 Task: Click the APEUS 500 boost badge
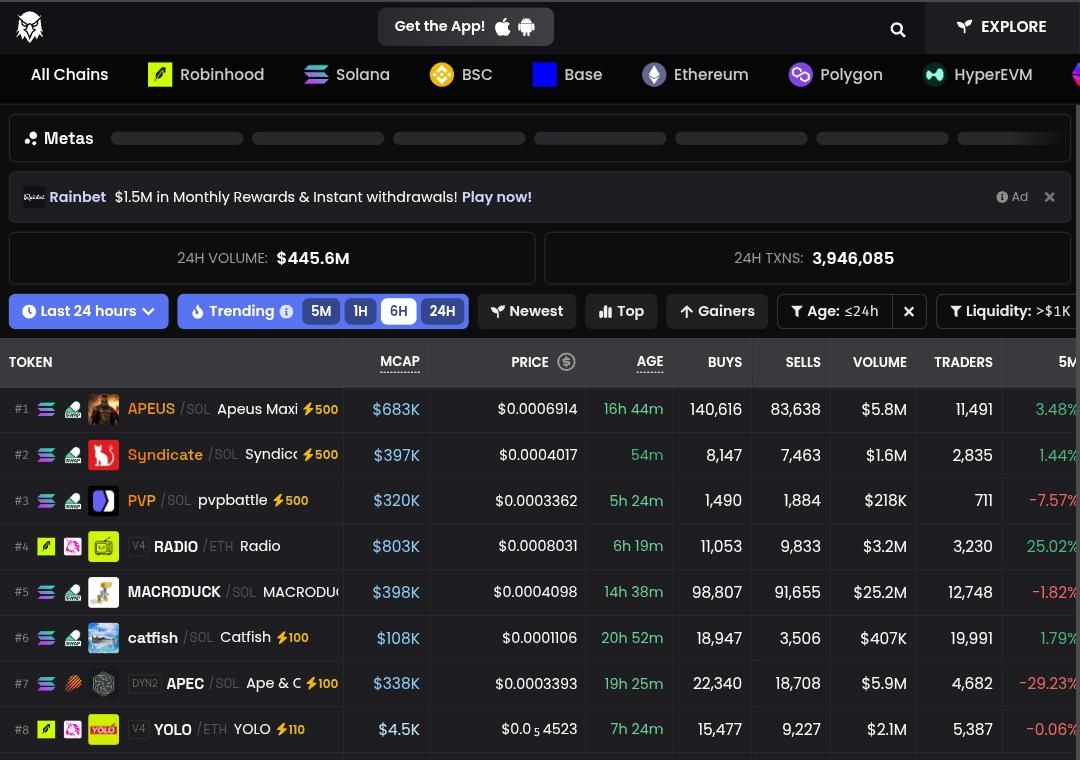point(320,409)
